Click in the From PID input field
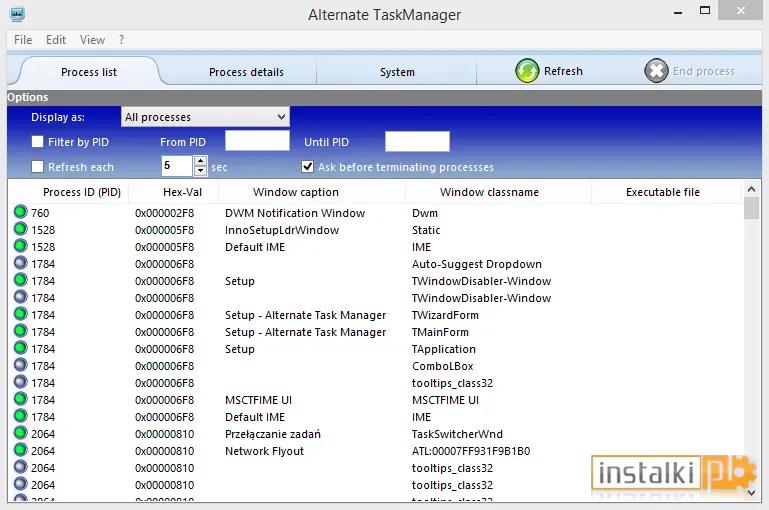Screen dimensions: 769x510 (257, 141)
